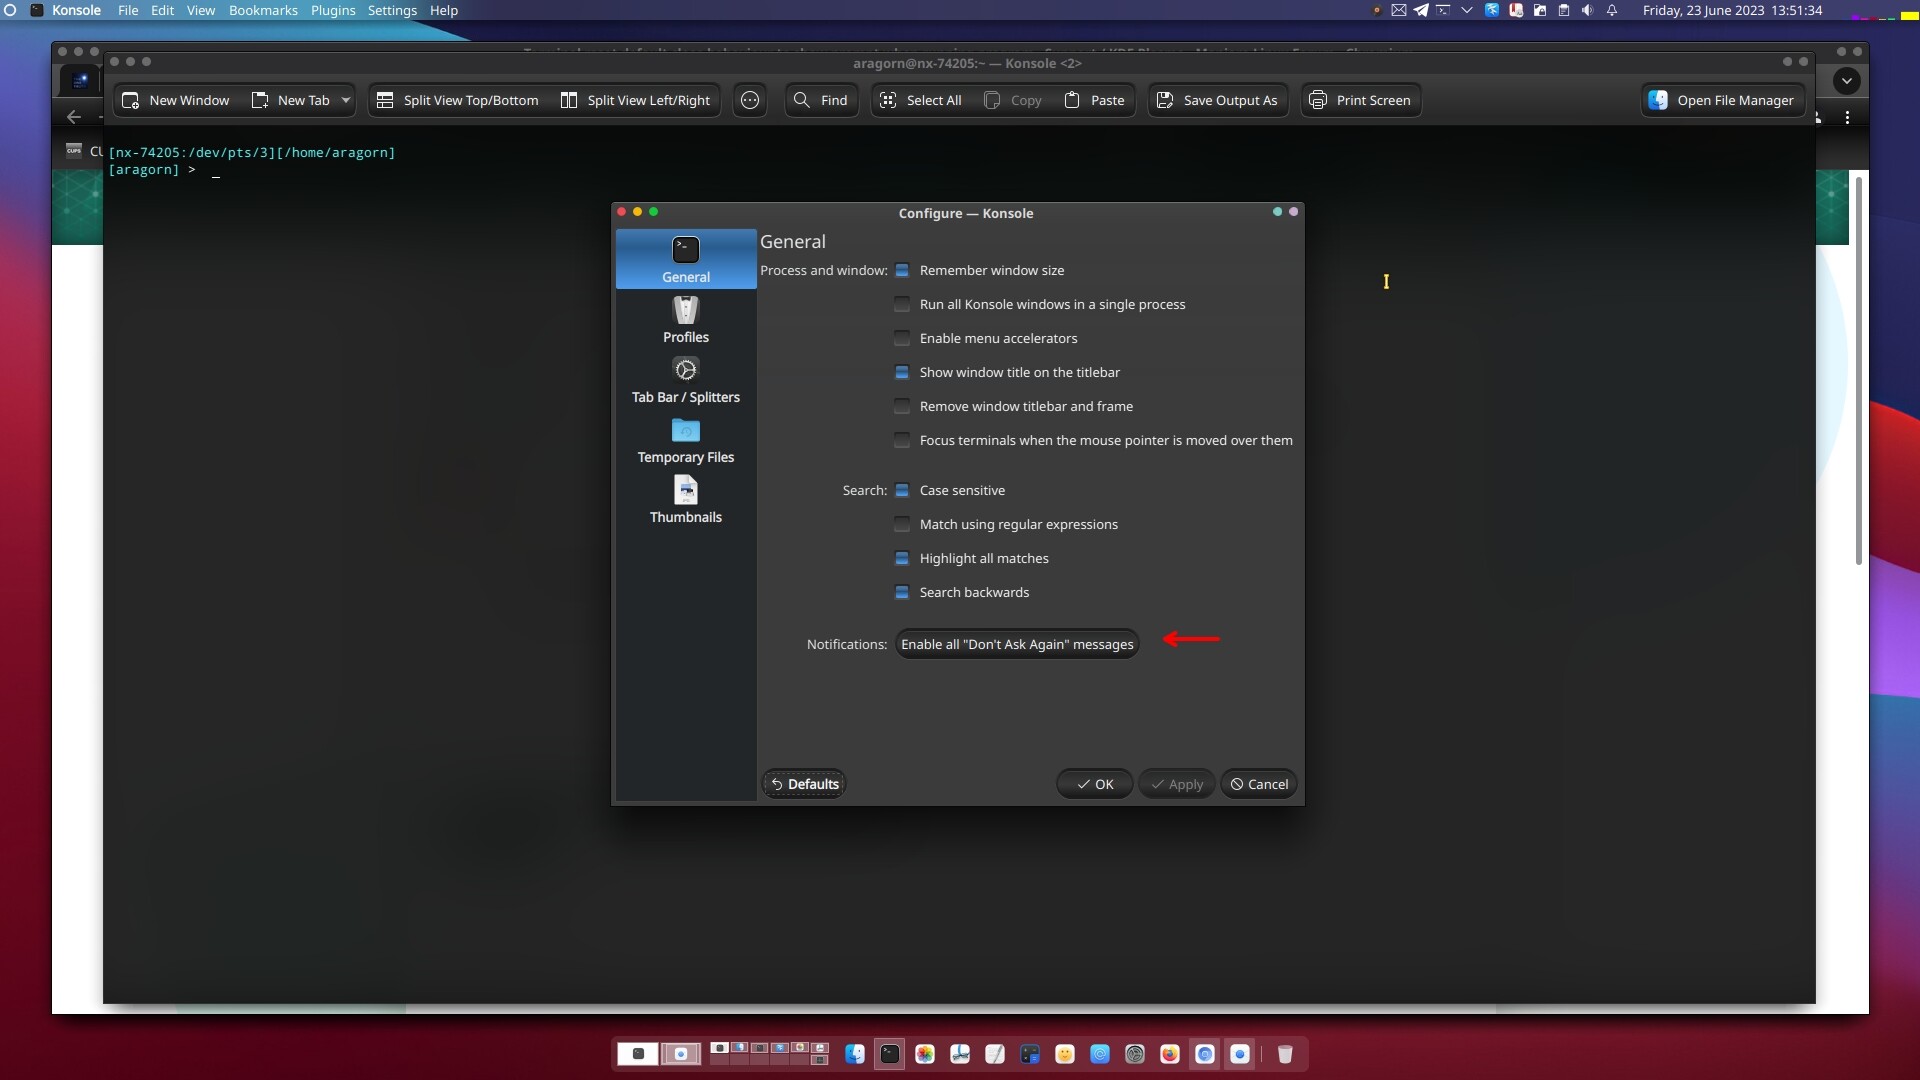The width and height of the screenshot is (1920, 1080).
Task: Click the volume speaker tray icon
Action: pyautogui.click(x=1588, y=10)
